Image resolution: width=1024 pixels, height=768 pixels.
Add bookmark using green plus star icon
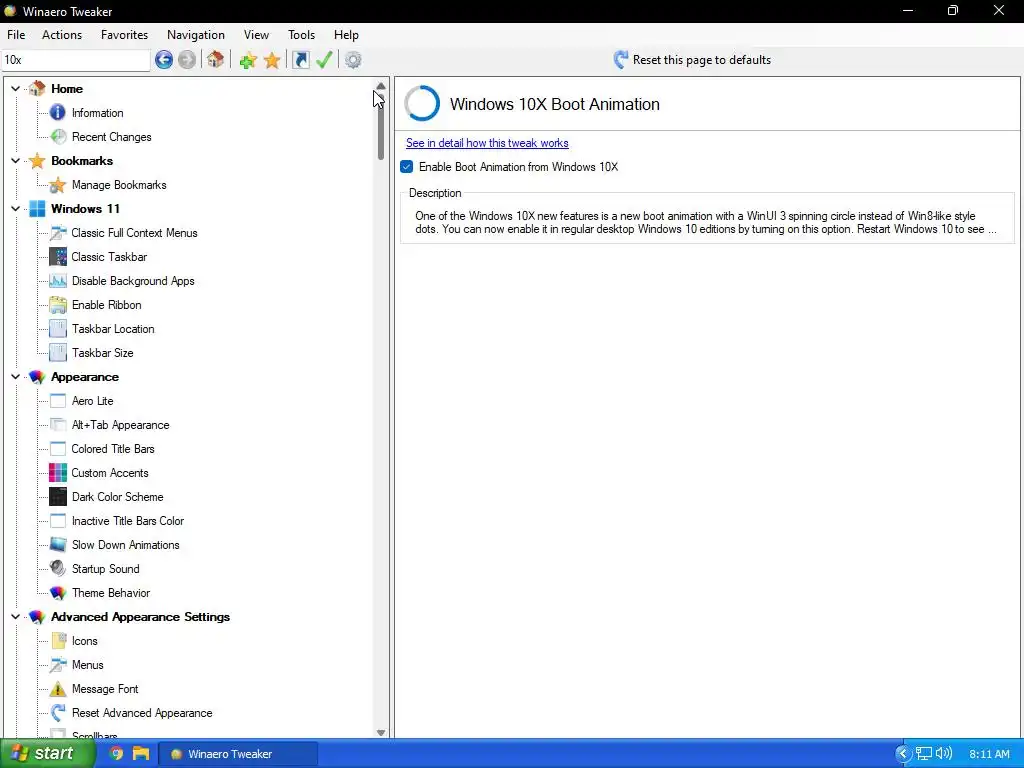coord(248,60)
